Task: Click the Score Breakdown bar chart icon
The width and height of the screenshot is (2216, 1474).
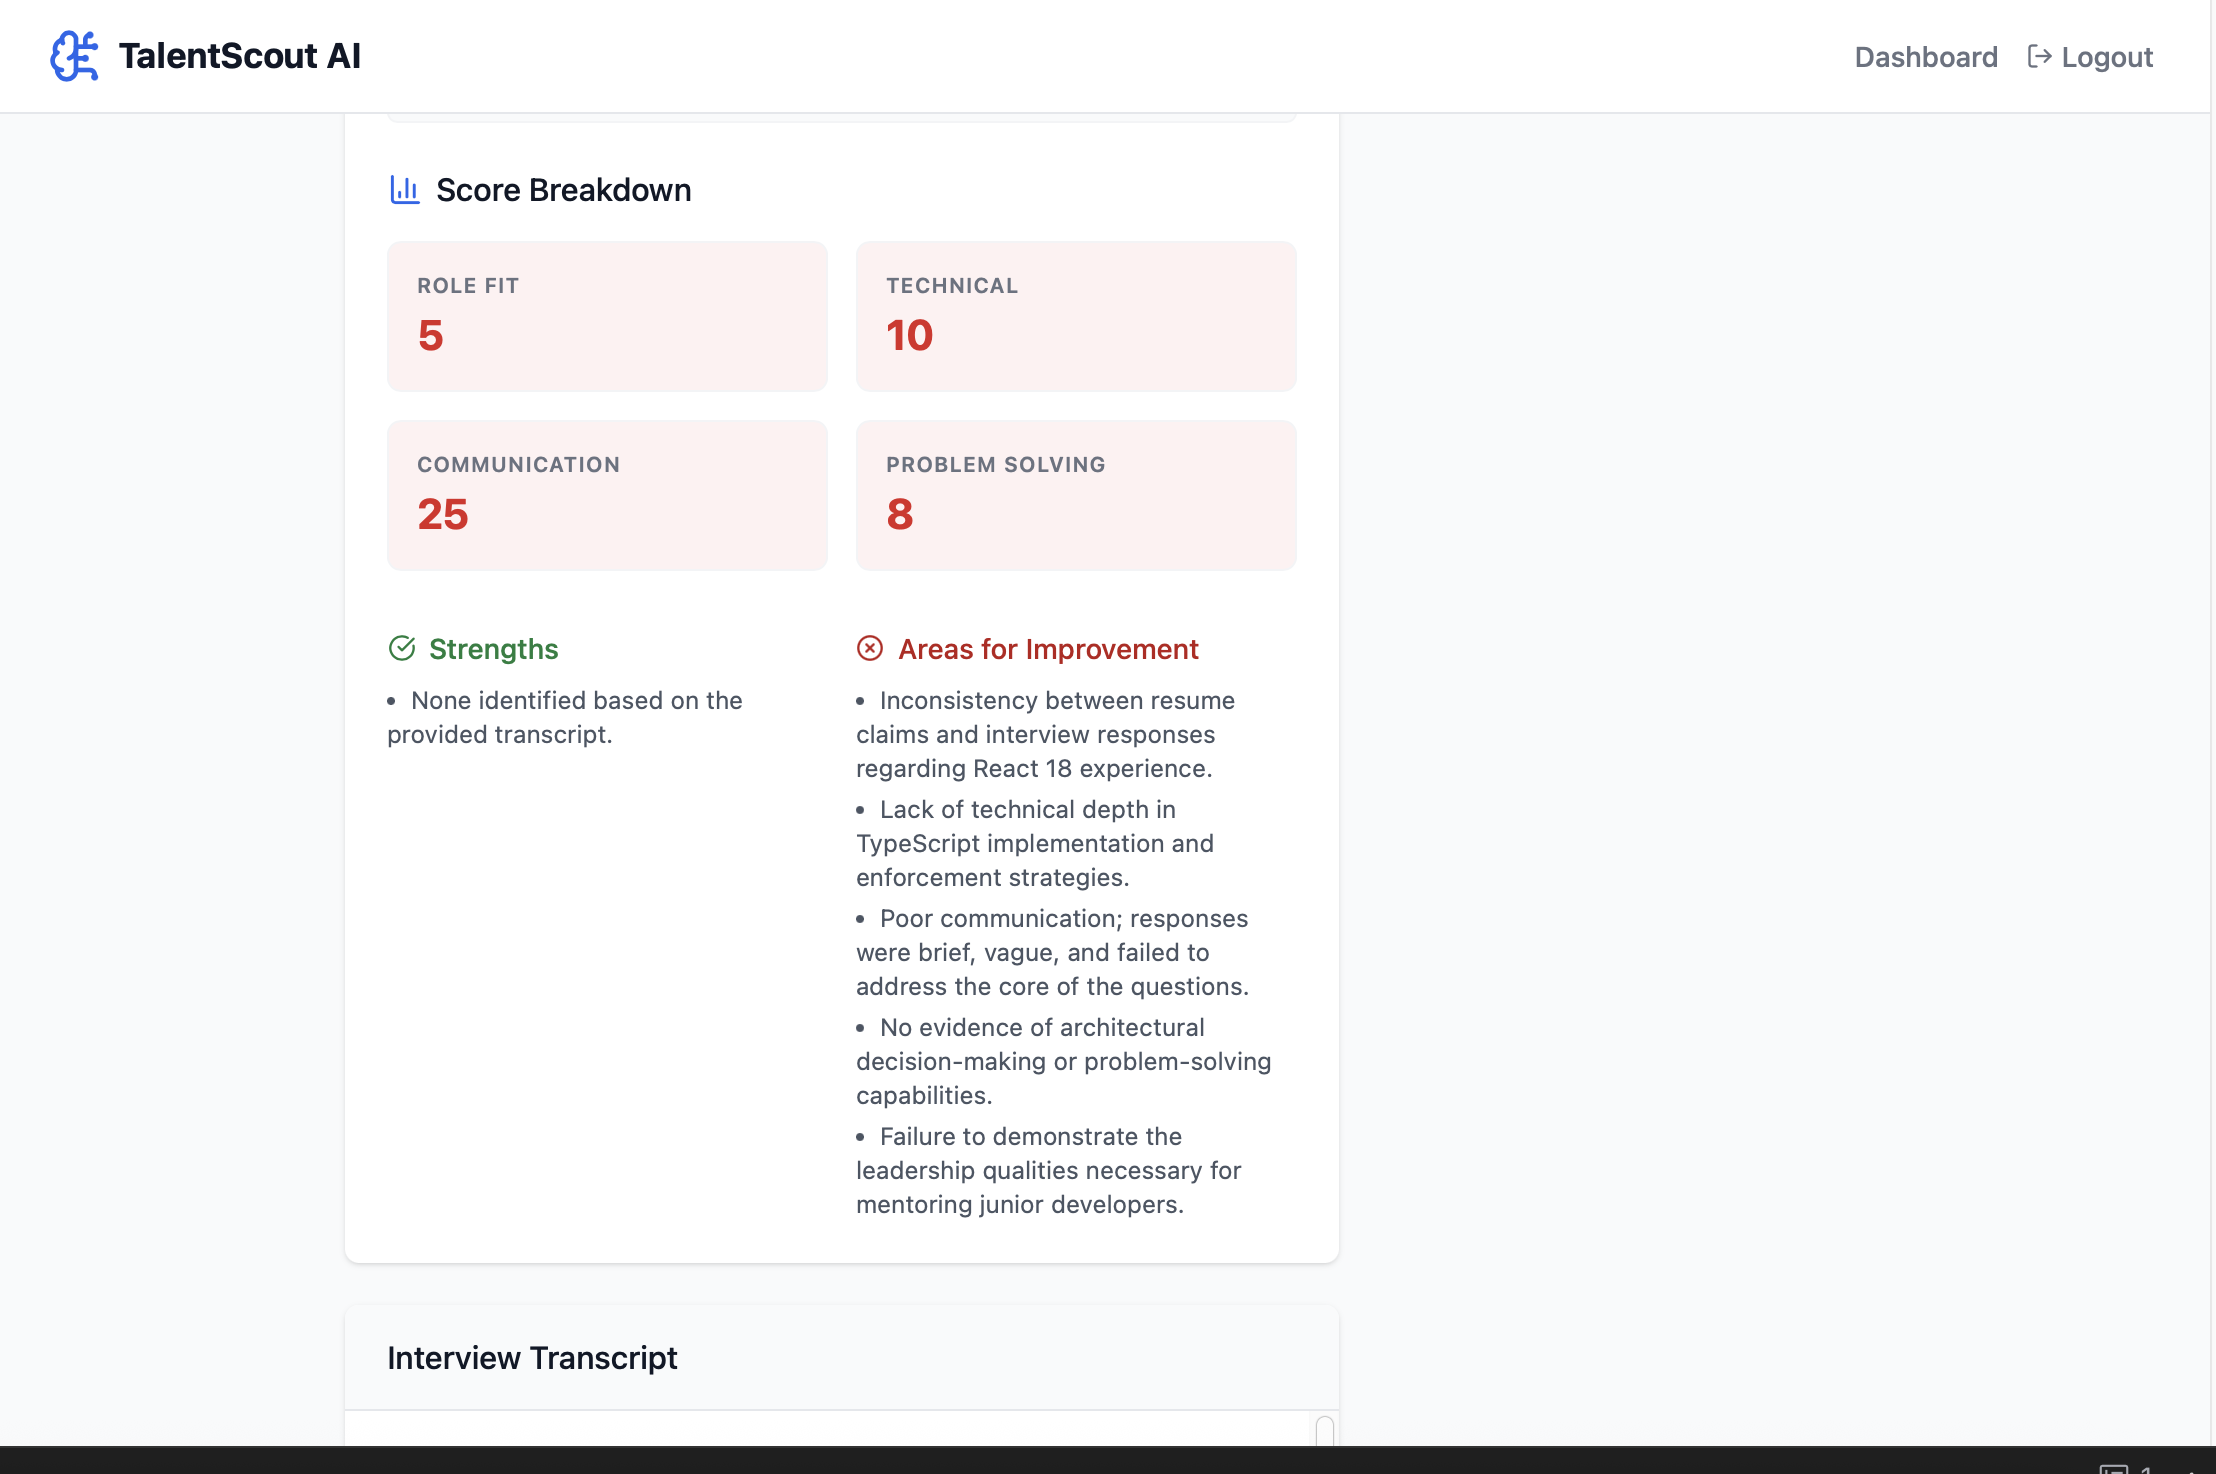Action: pos(405,190)
